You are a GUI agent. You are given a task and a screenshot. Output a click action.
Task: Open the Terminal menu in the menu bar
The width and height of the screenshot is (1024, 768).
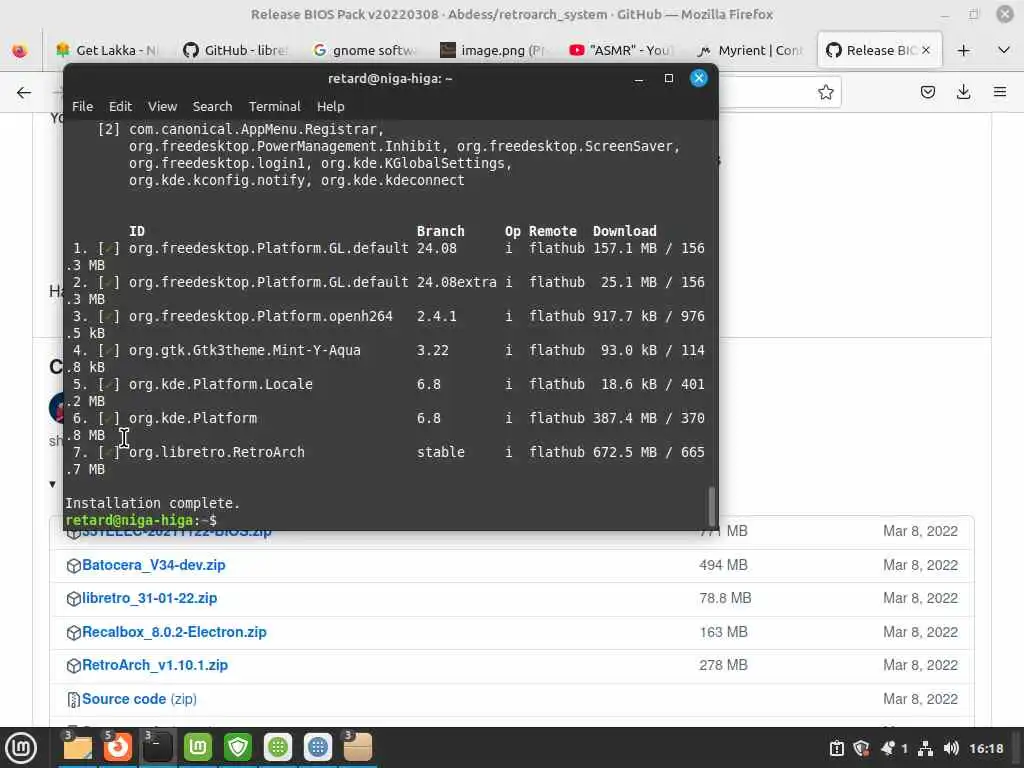click(274, 106)
